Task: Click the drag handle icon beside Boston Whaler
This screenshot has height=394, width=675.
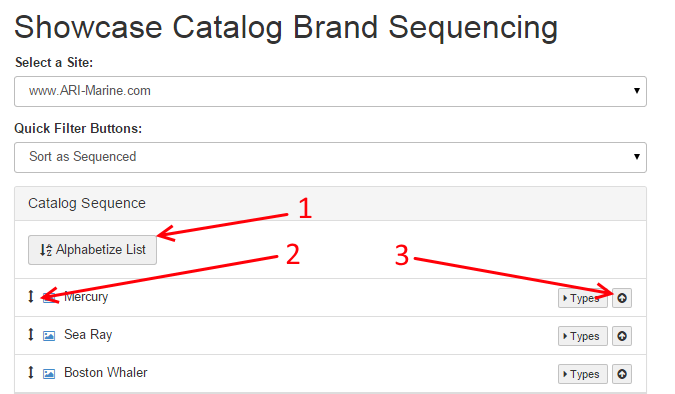Action: coord(31,372)
